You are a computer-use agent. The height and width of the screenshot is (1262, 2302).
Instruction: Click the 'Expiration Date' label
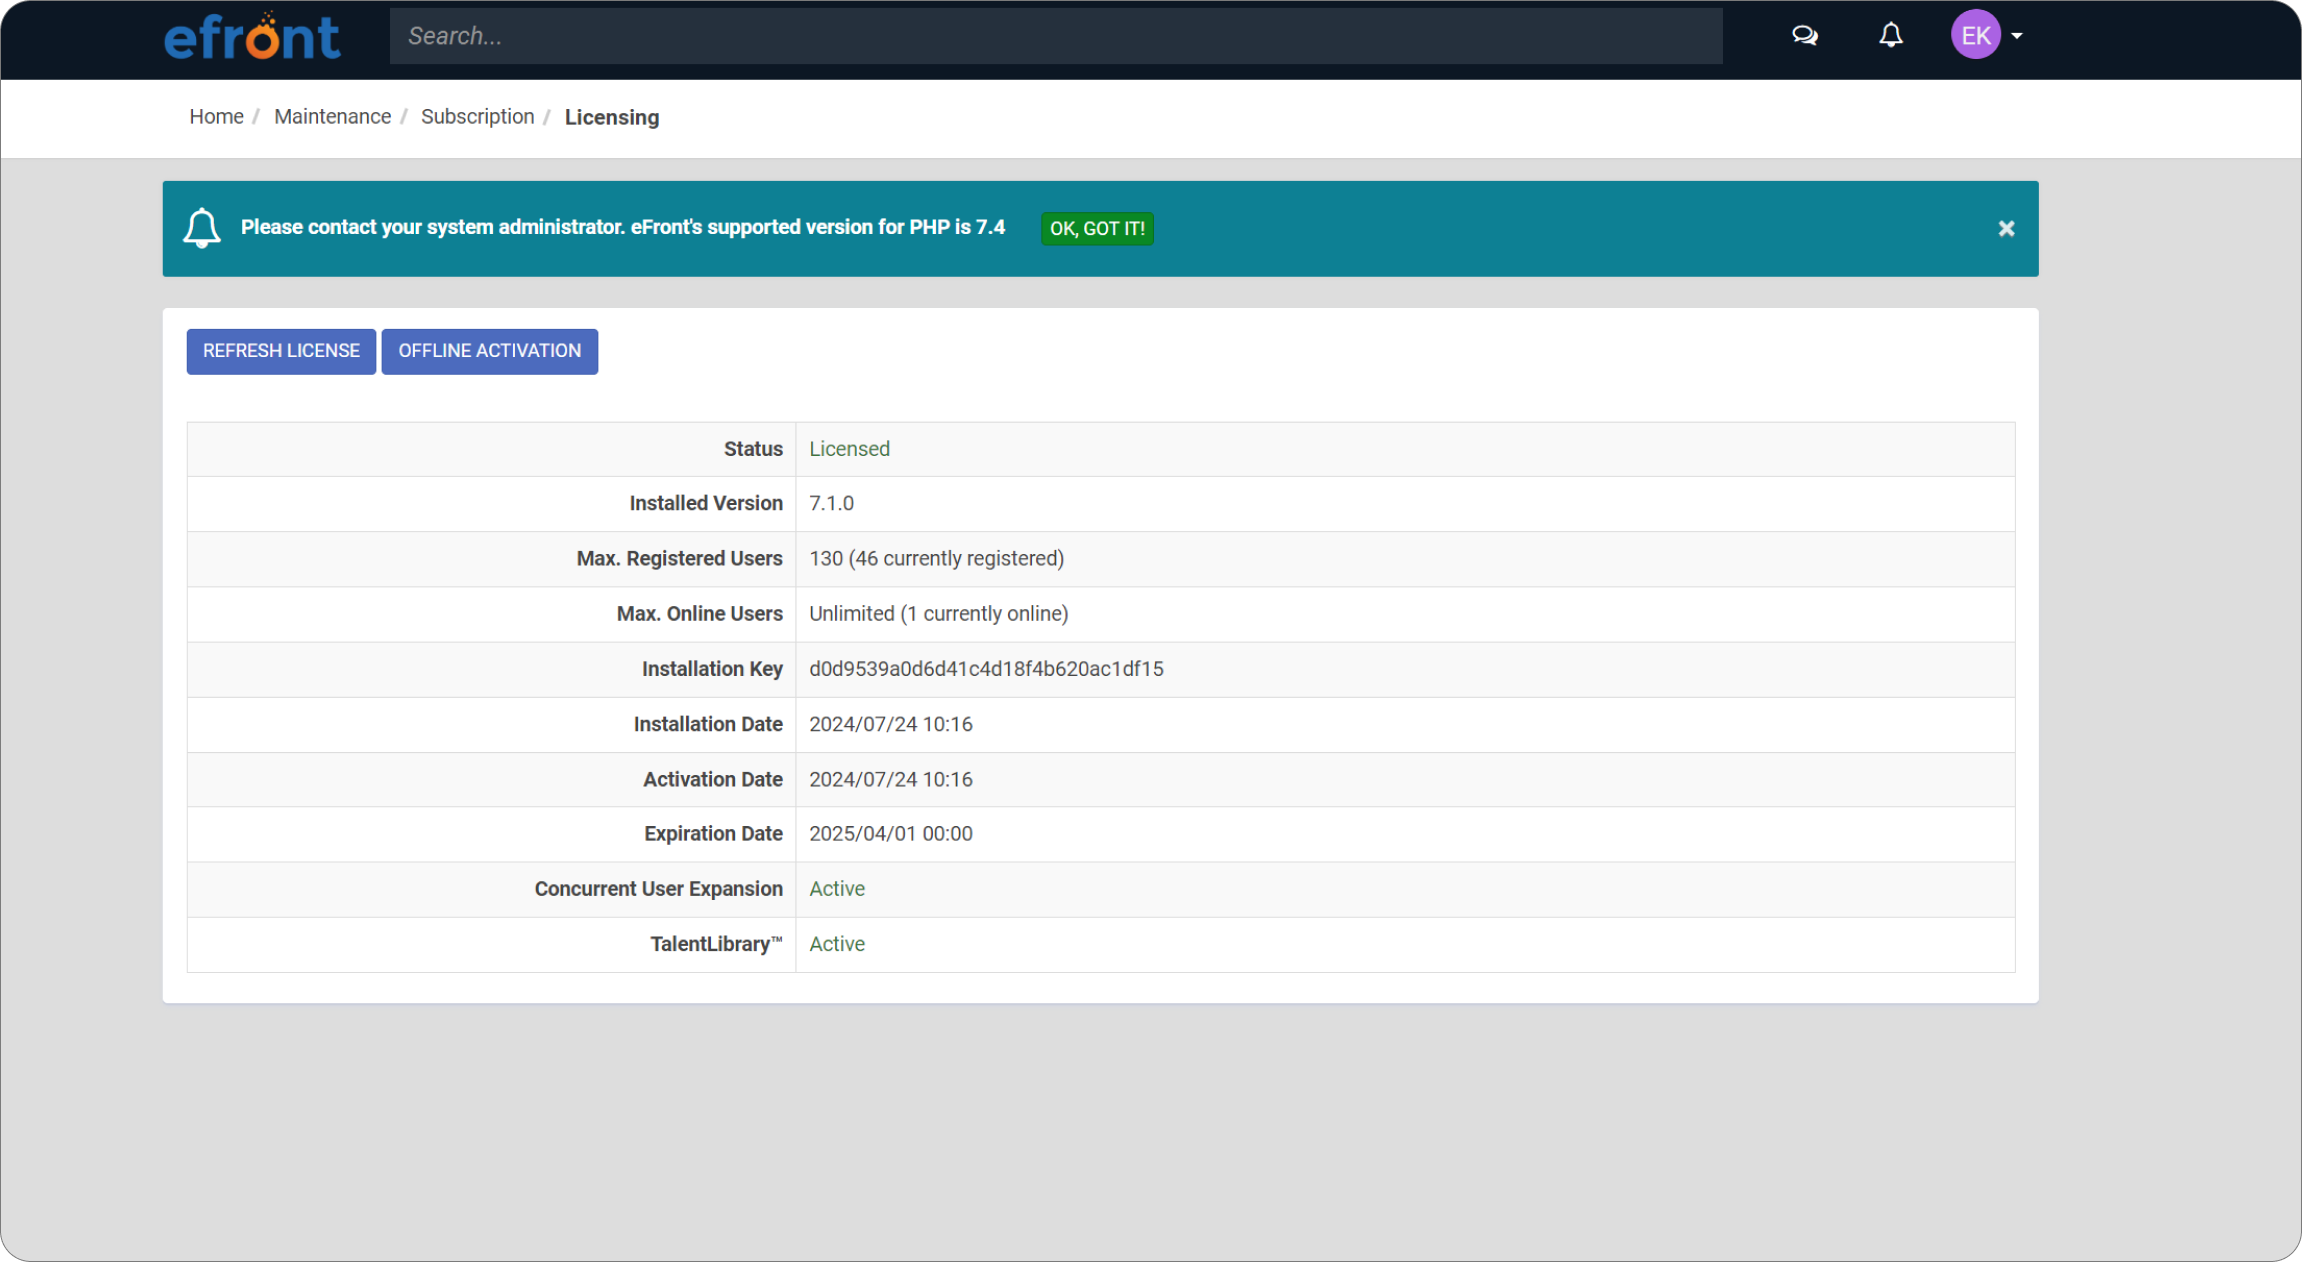coord(713,834)
